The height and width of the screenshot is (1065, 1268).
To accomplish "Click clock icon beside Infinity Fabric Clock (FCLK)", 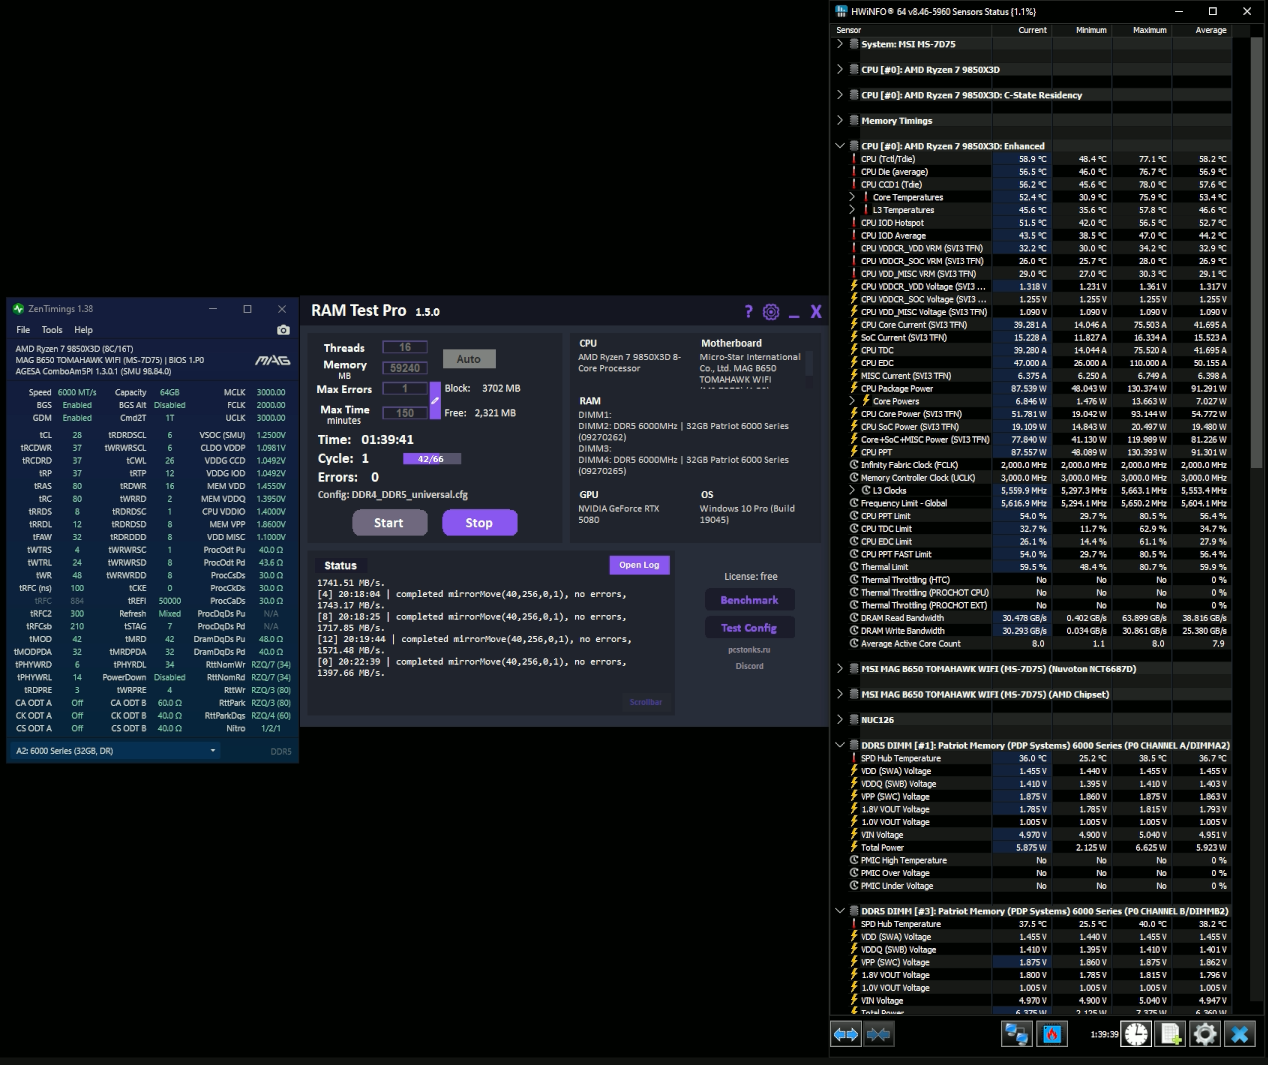I will (x=854, y=465).
